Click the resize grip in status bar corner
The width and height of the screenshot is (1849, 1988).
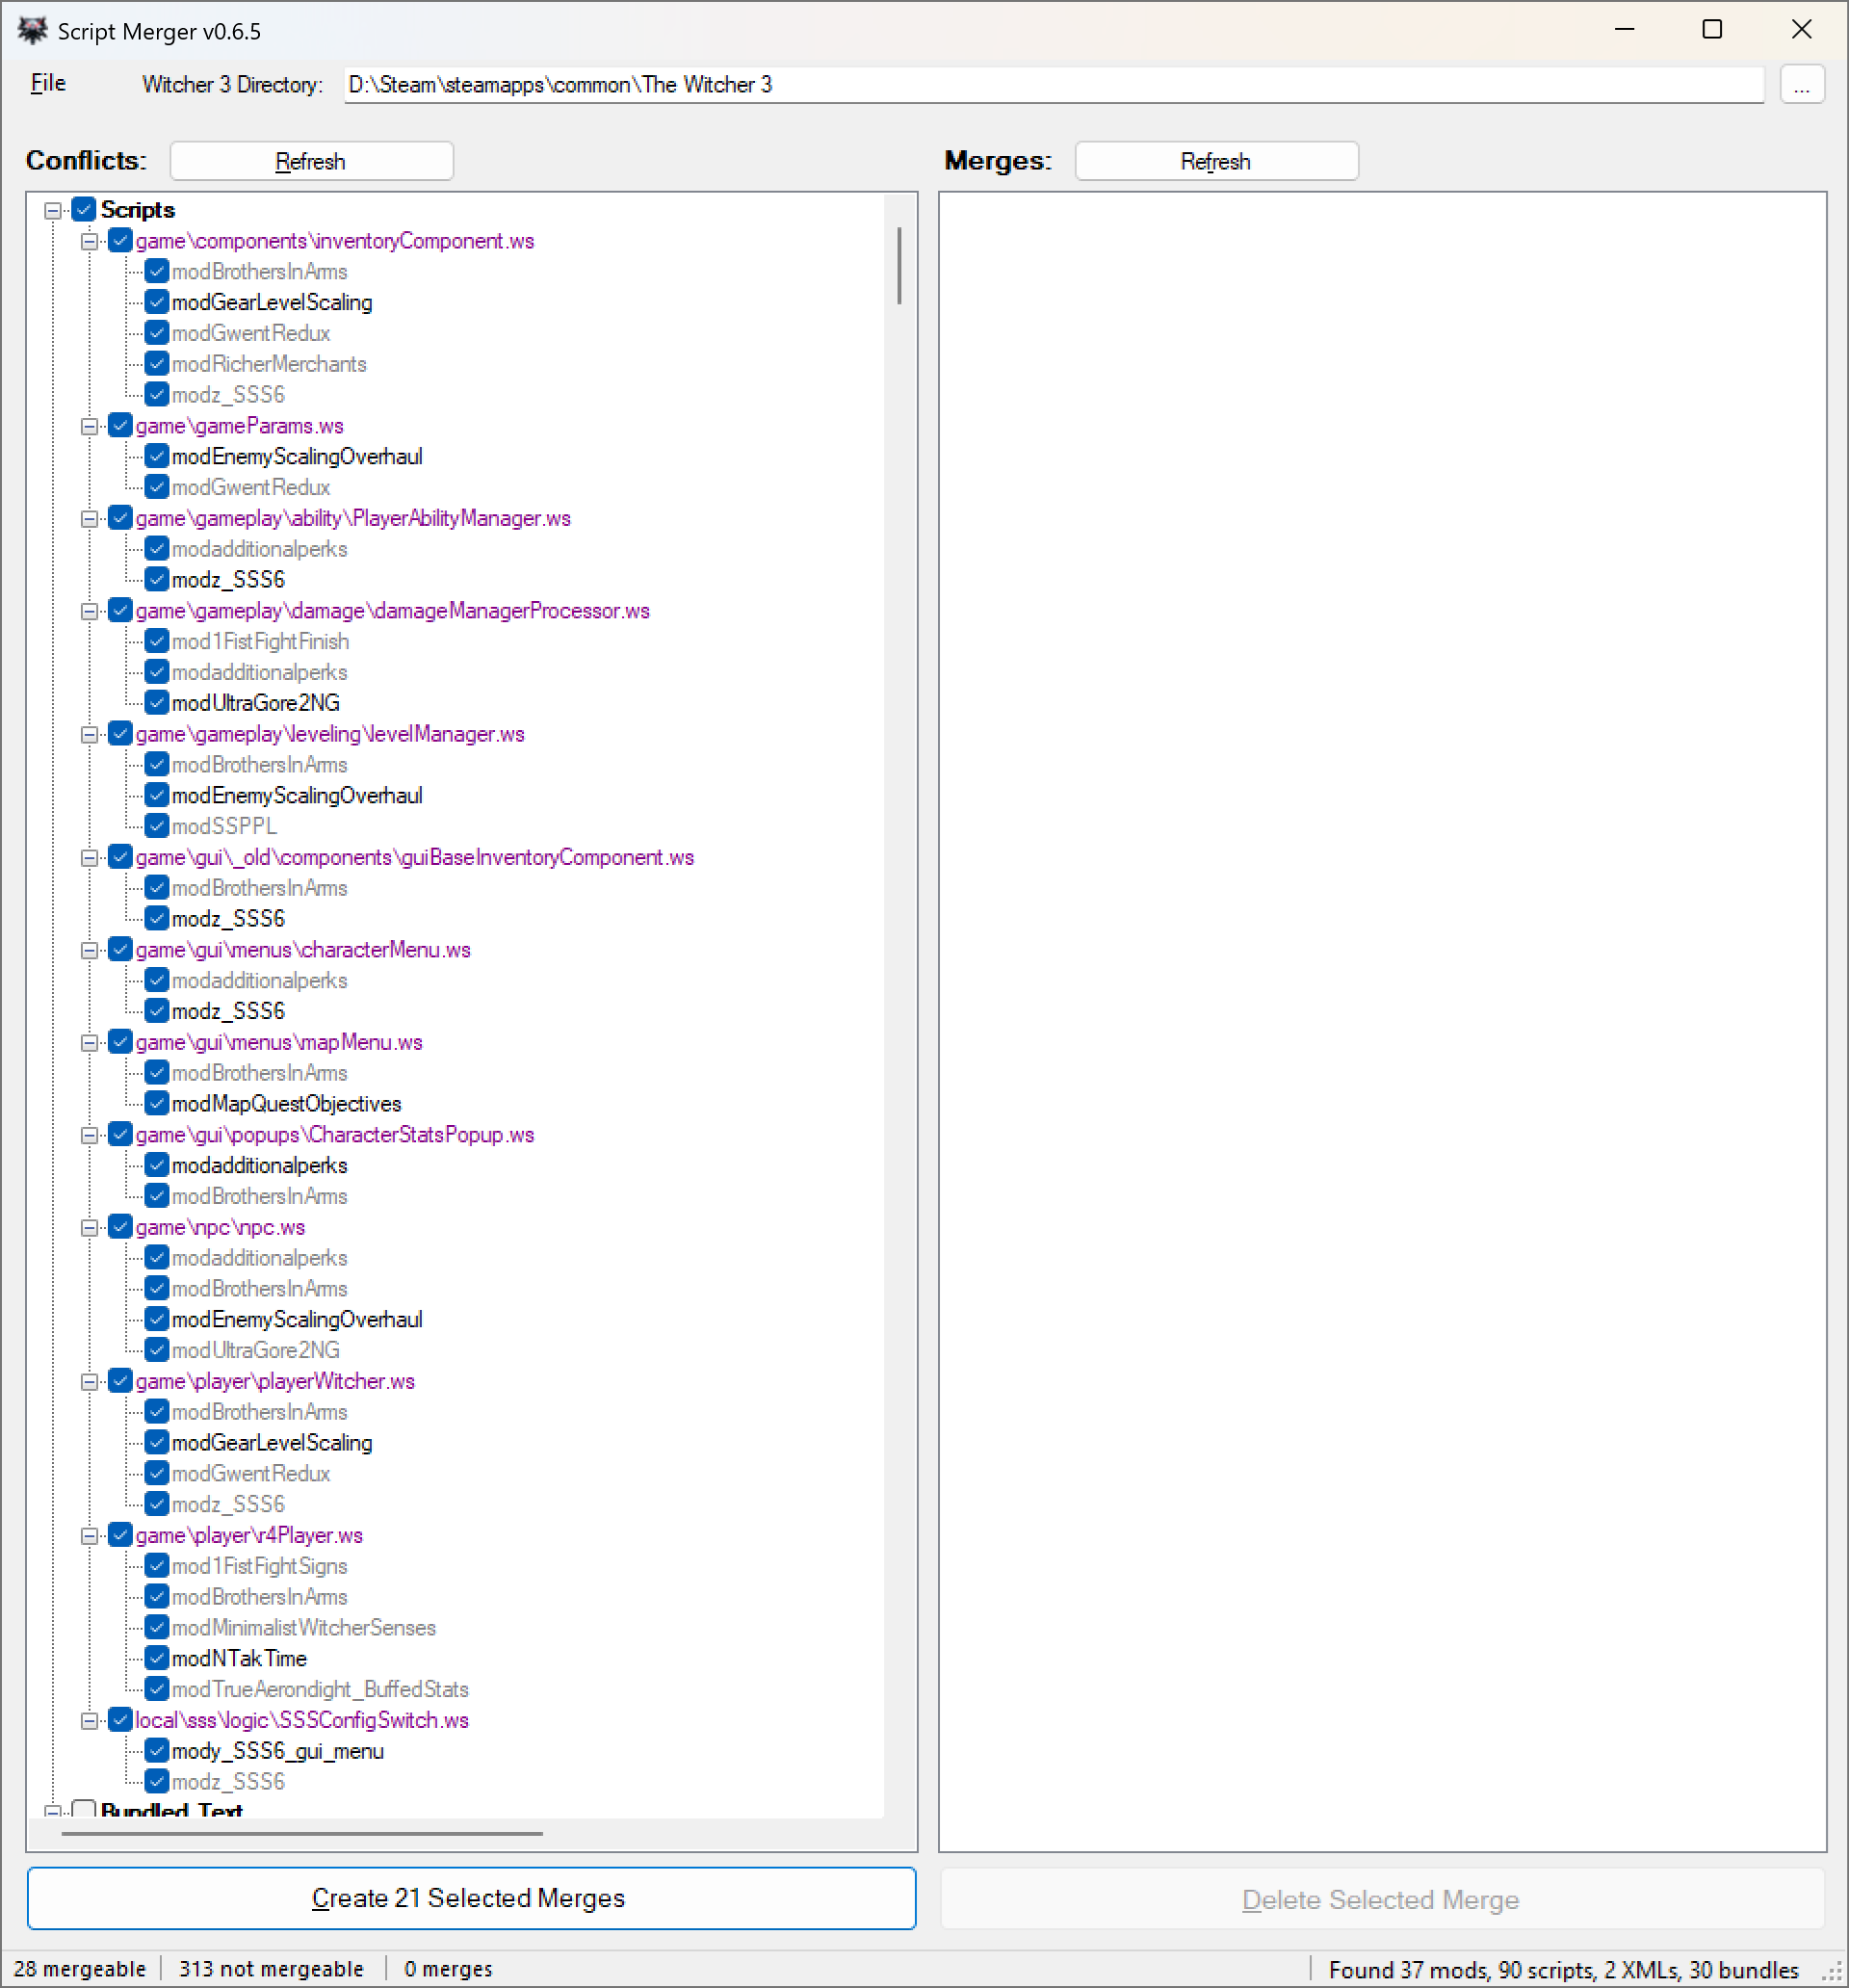pos(1833,1972)
